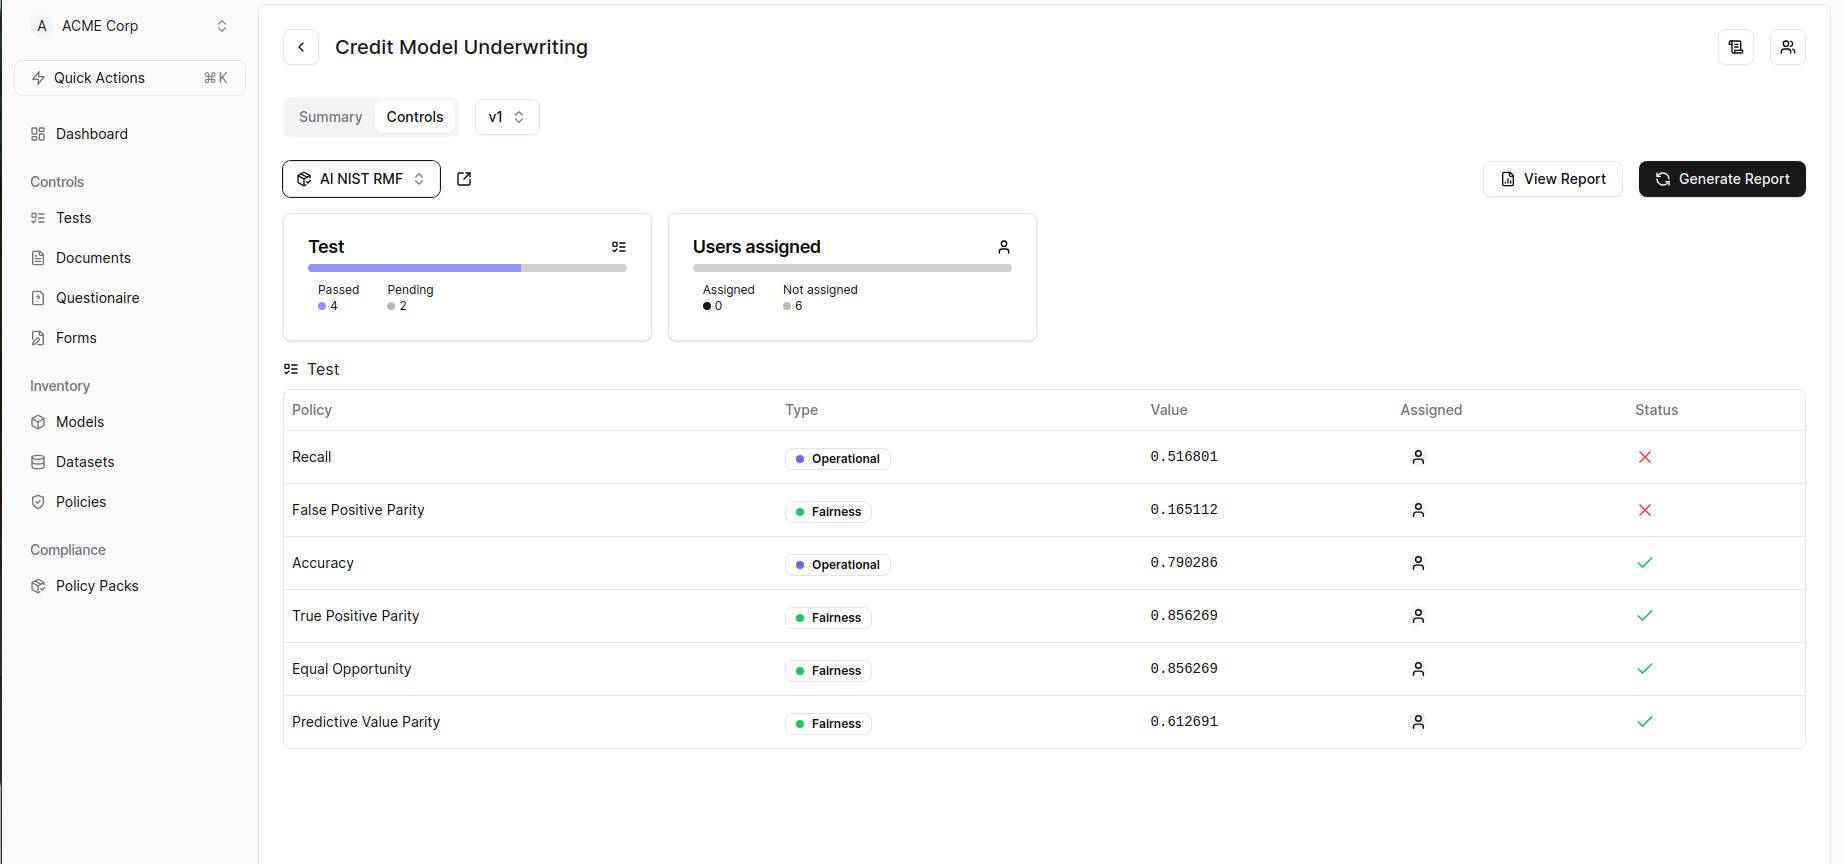
Task: Click the Datasets database icon in sidebar
Action: click(38, 462)
